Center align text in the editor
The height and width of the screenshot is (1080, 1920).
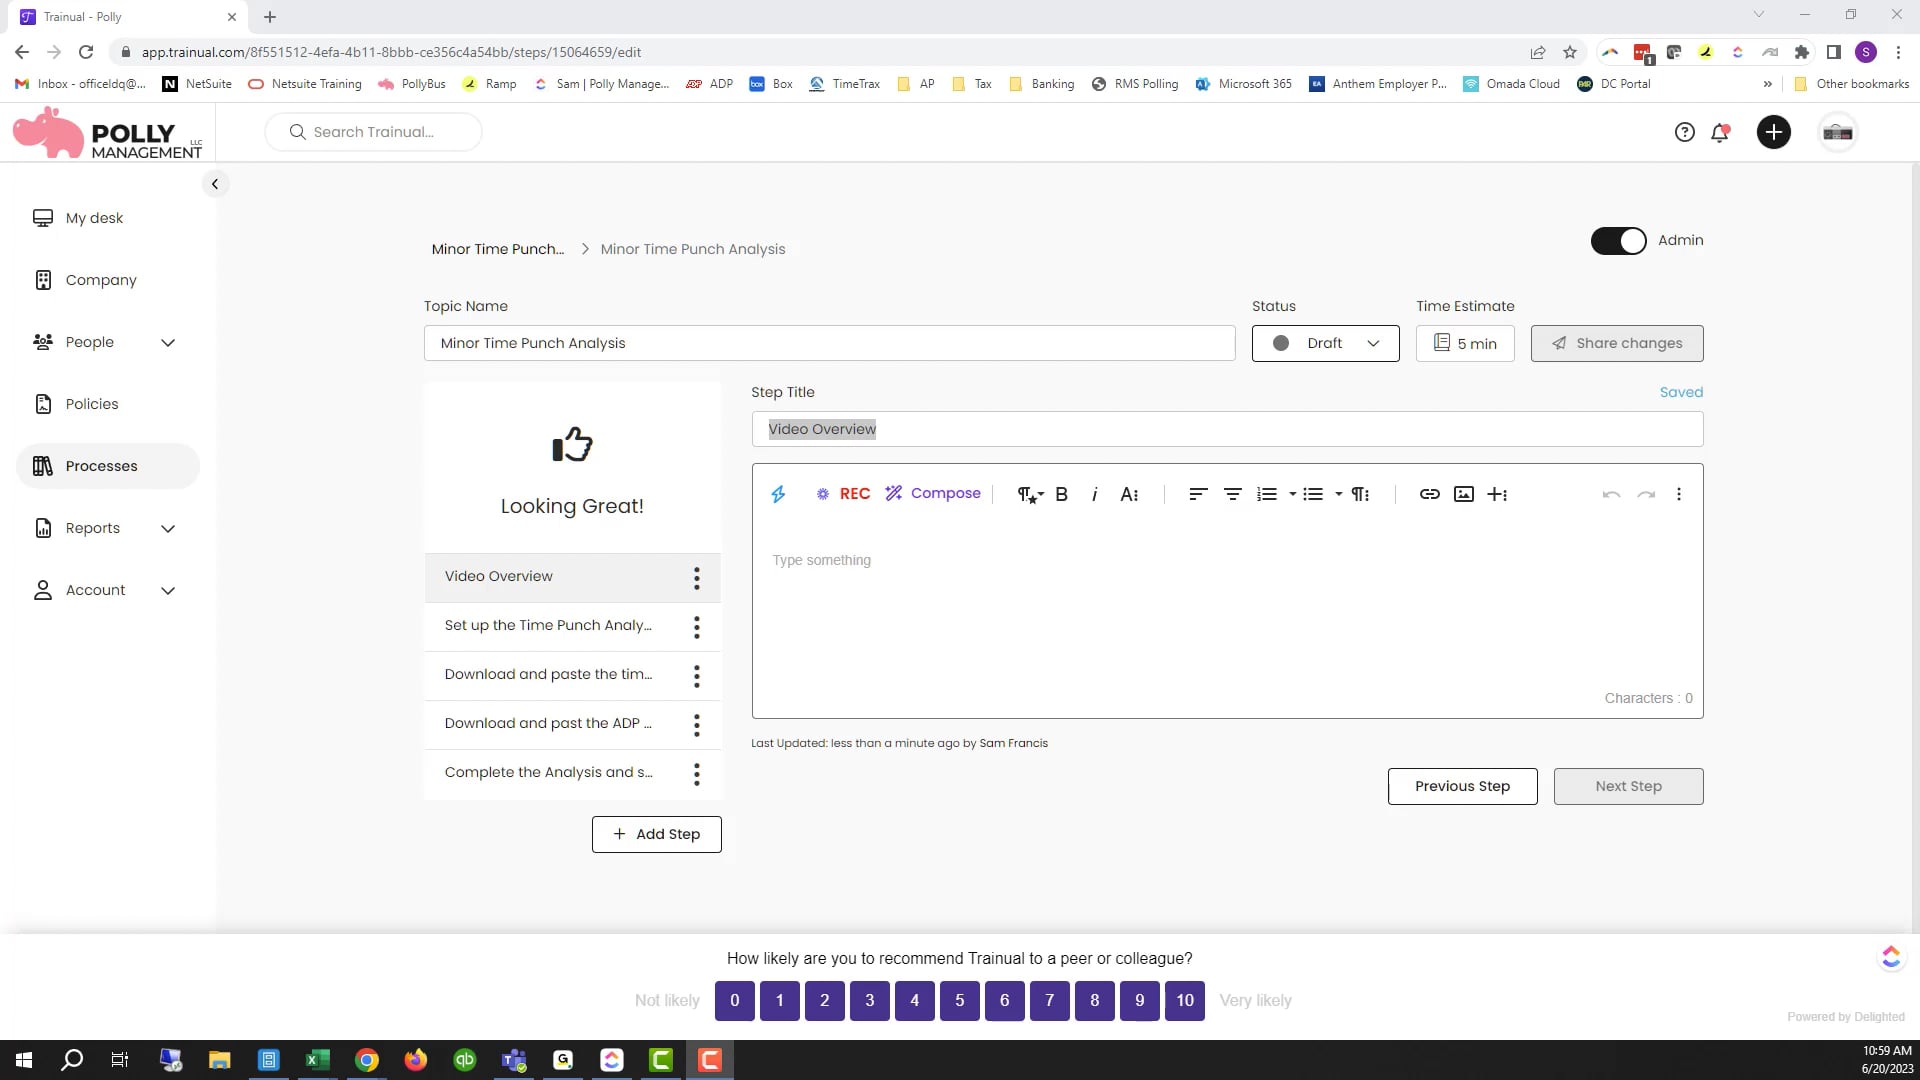1233,494
